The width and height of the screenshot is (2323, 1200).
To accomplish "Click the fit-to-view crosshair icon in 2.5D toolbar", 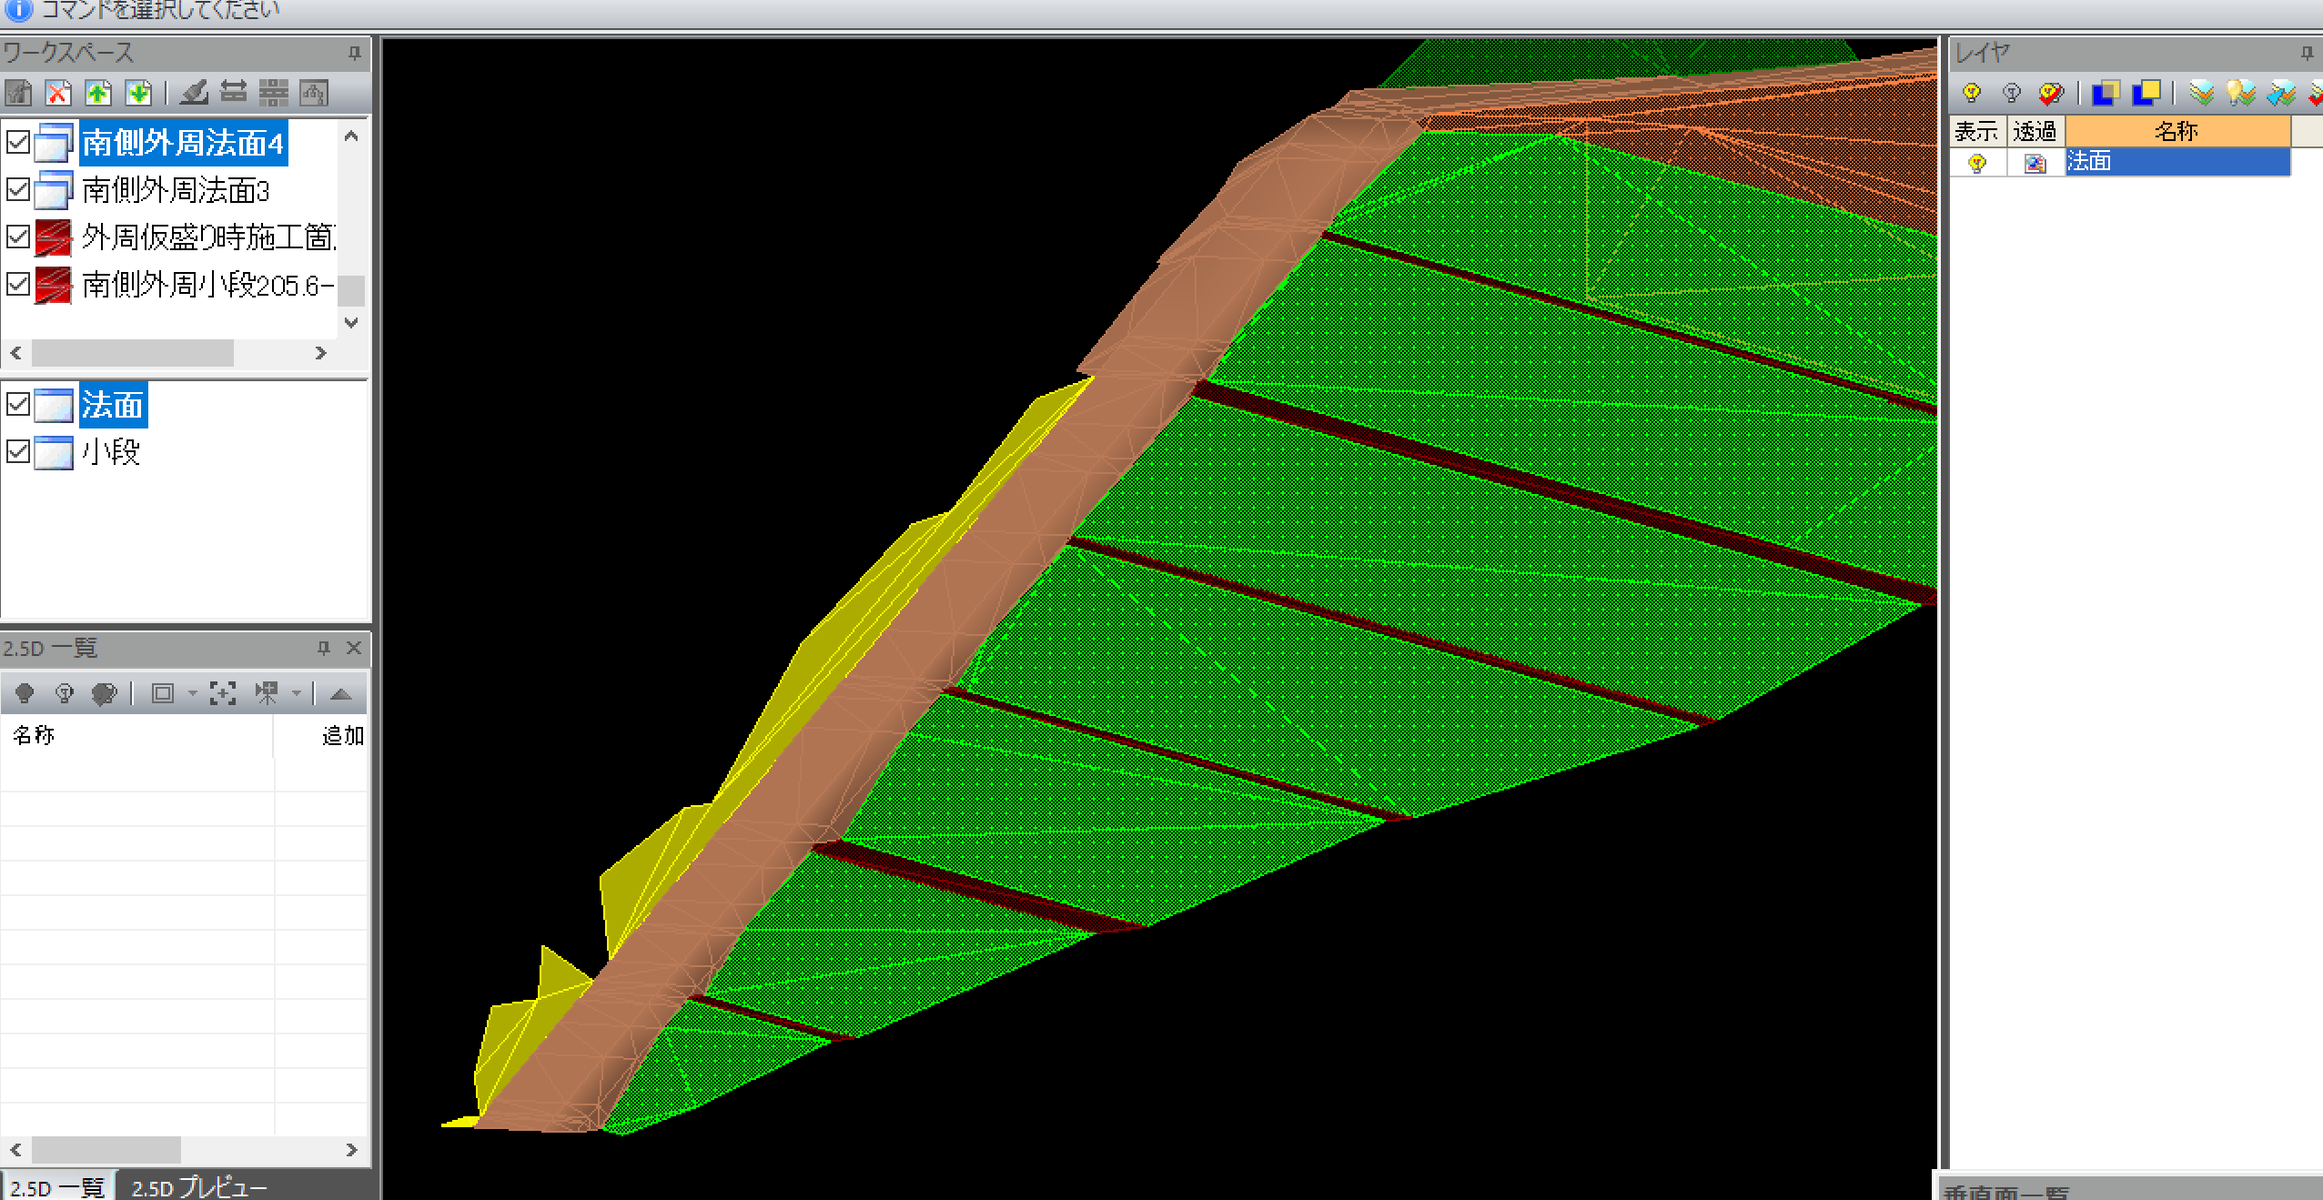I will point(223,693).
